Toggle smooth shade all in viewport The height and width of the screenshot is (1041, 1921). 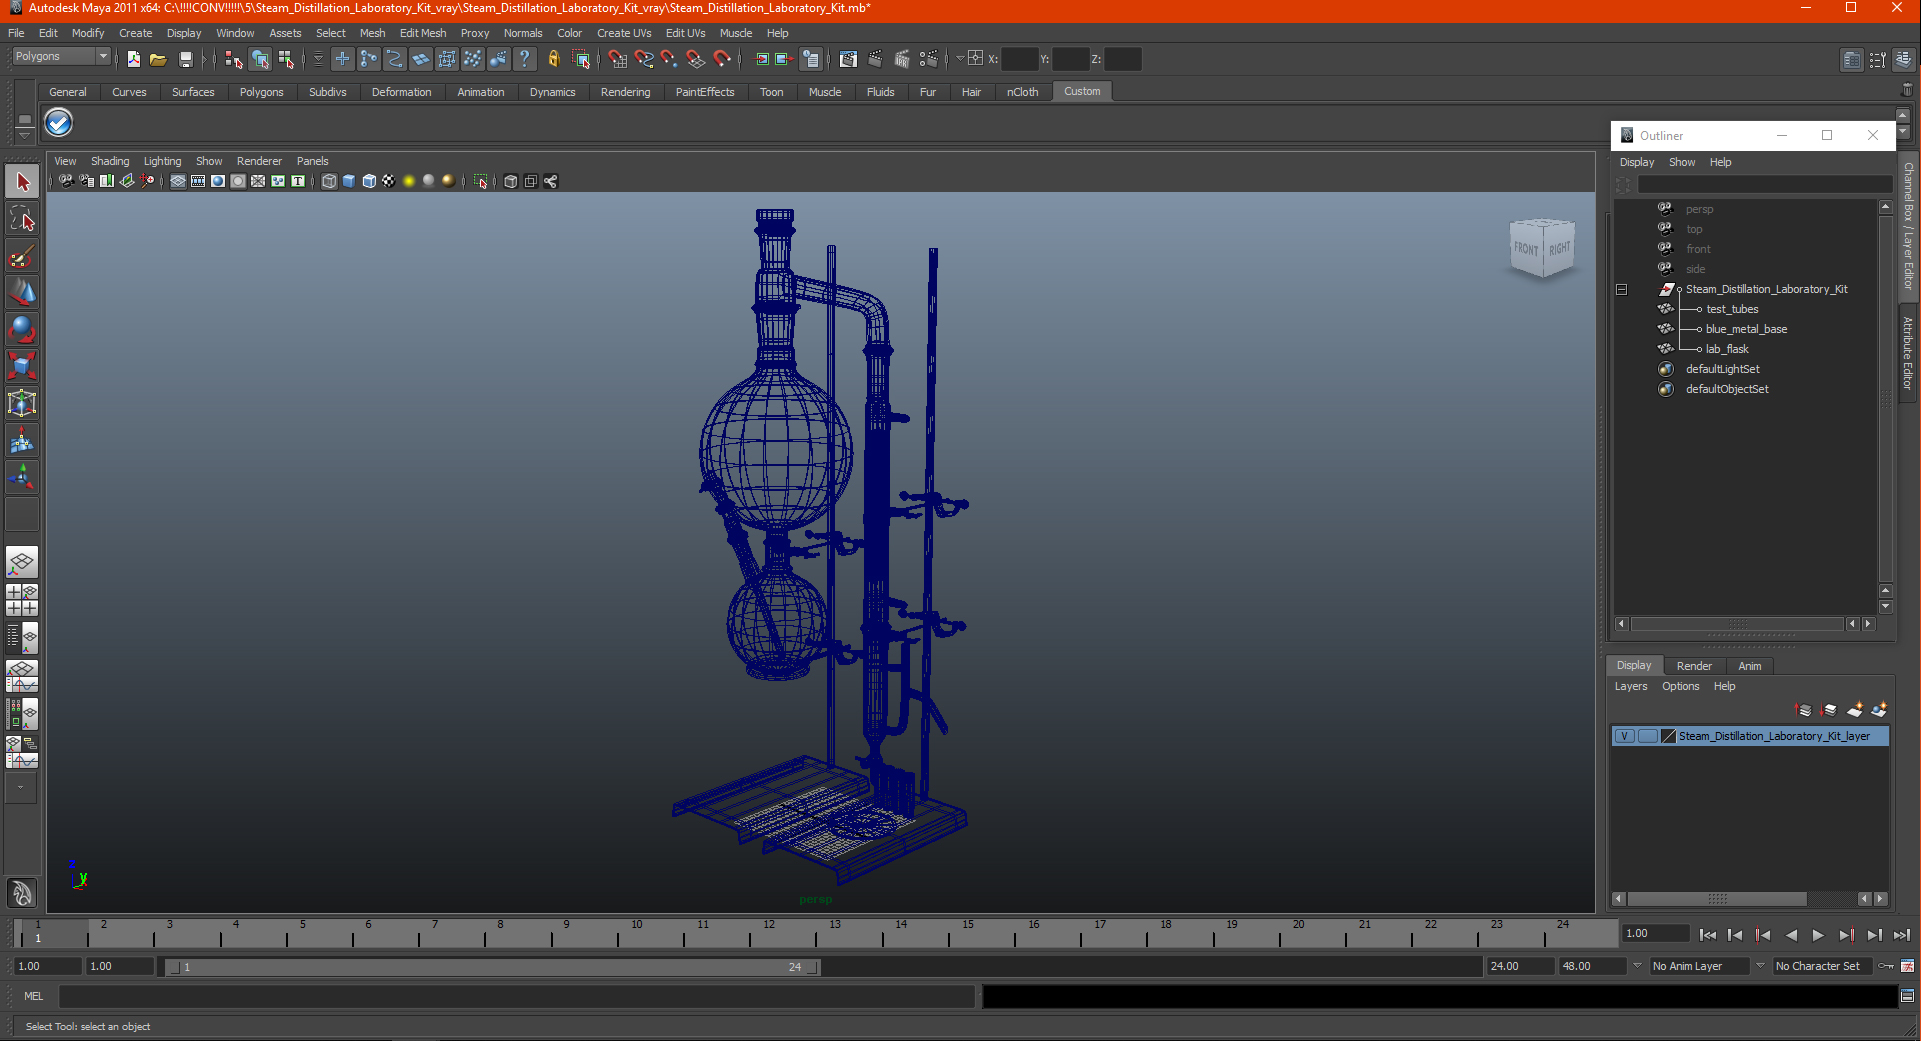349,181
